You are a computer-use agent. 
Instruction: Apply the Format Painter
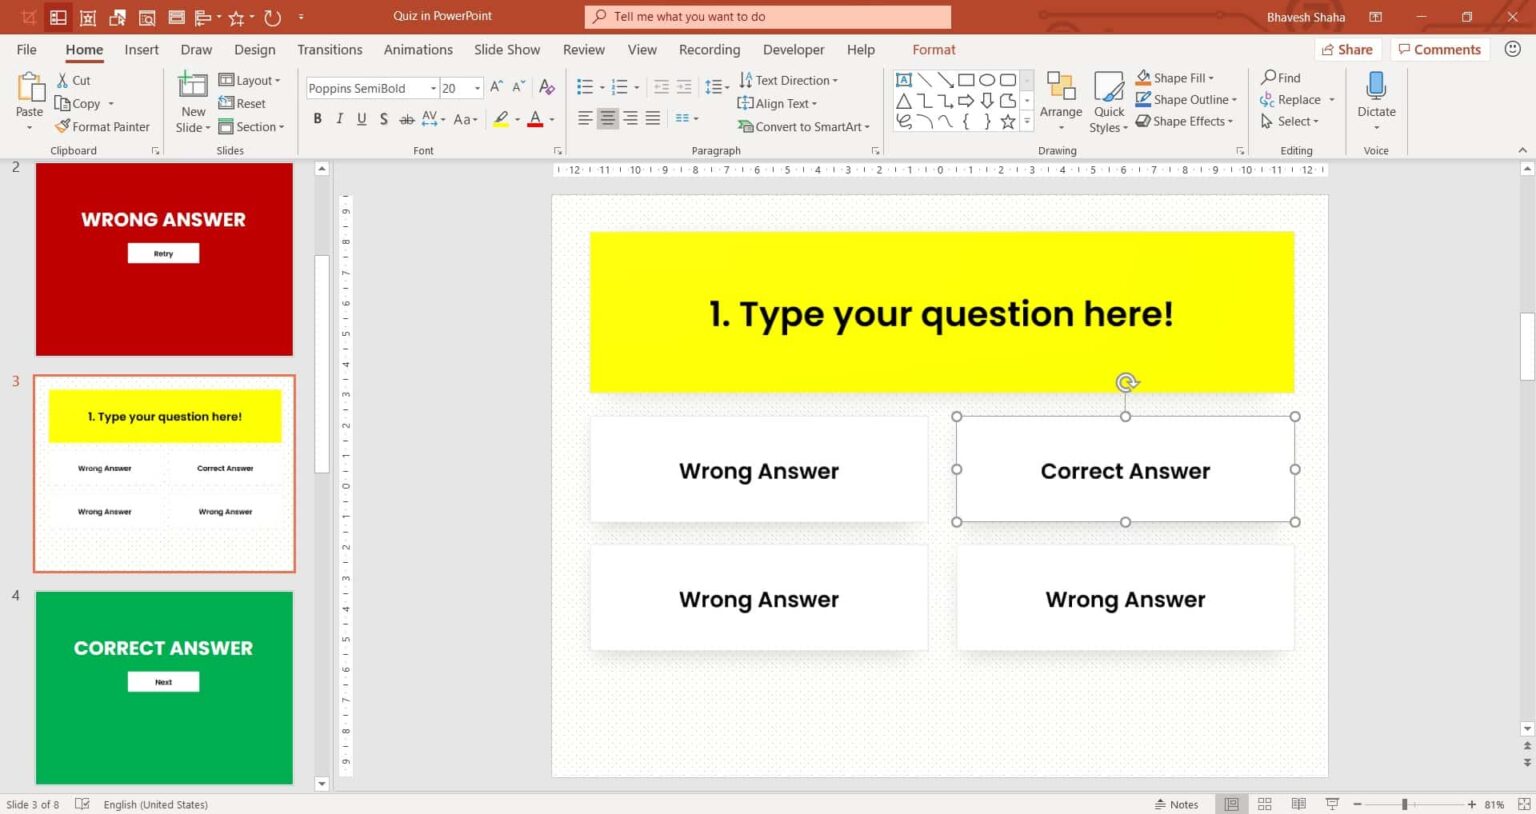click(103, 126)
